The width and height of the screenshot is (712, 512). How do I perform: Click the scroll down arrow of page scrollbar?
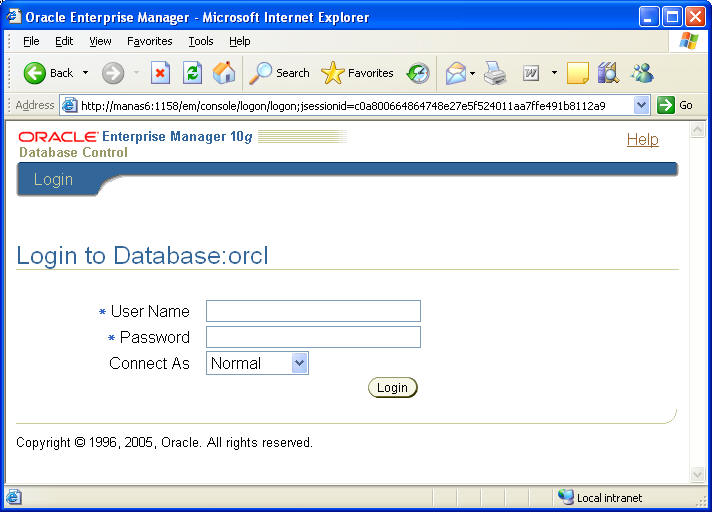(697, 475)
